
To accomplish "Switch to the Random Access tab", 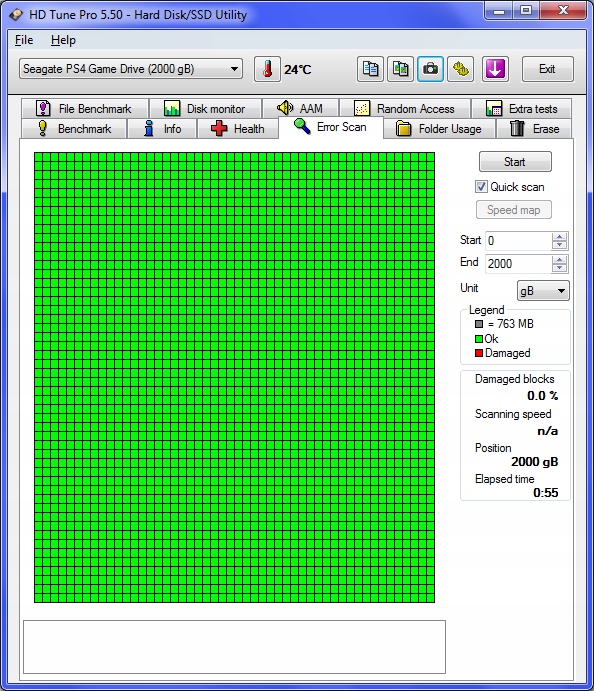I will 405,108.
